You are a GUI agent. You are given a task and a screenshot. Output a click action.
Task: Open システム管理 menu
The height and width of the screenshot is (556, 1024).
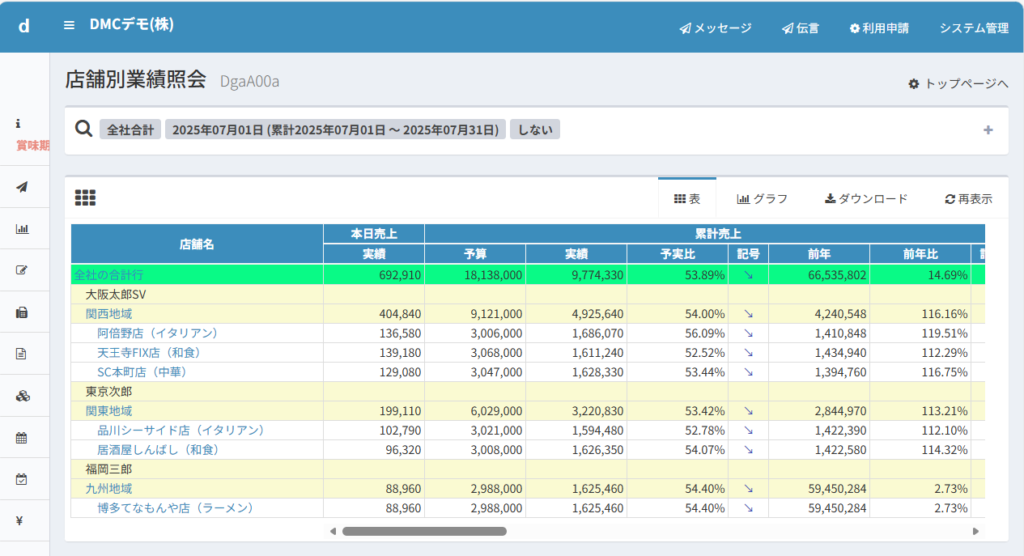[973, 28]
